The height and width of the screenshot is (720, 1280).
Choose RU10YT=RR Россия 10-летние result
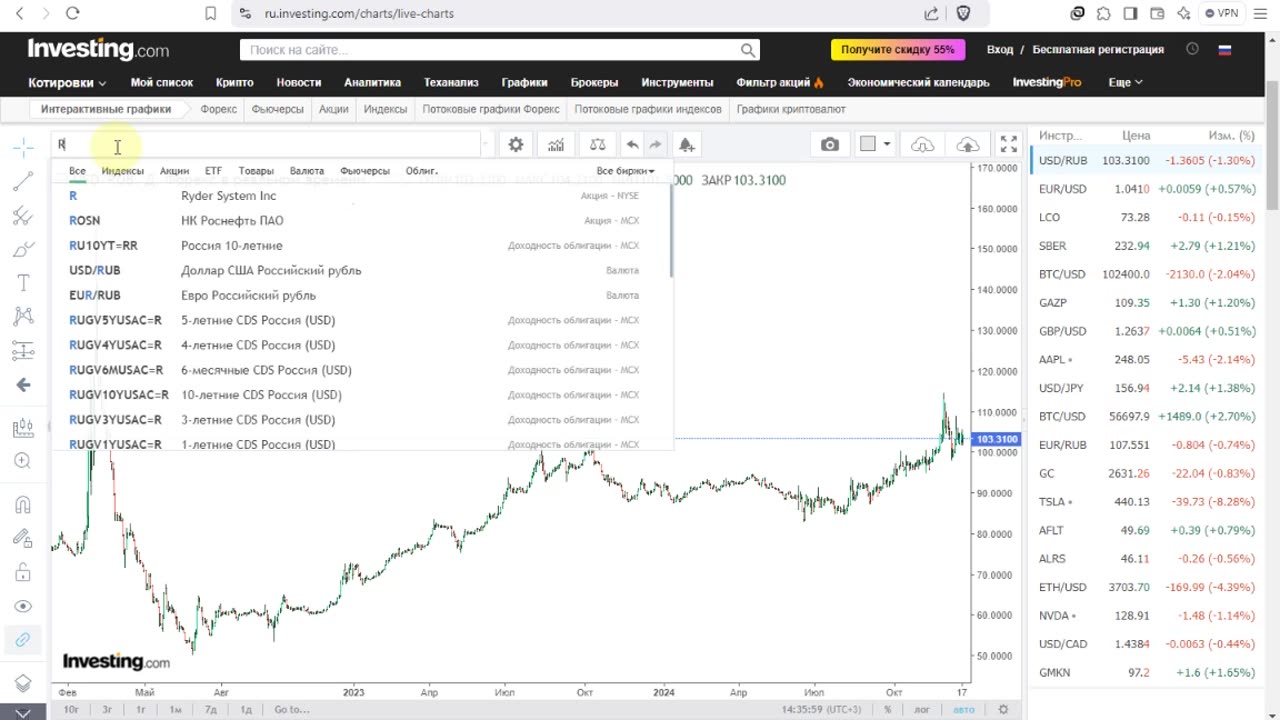pos(360,246)
